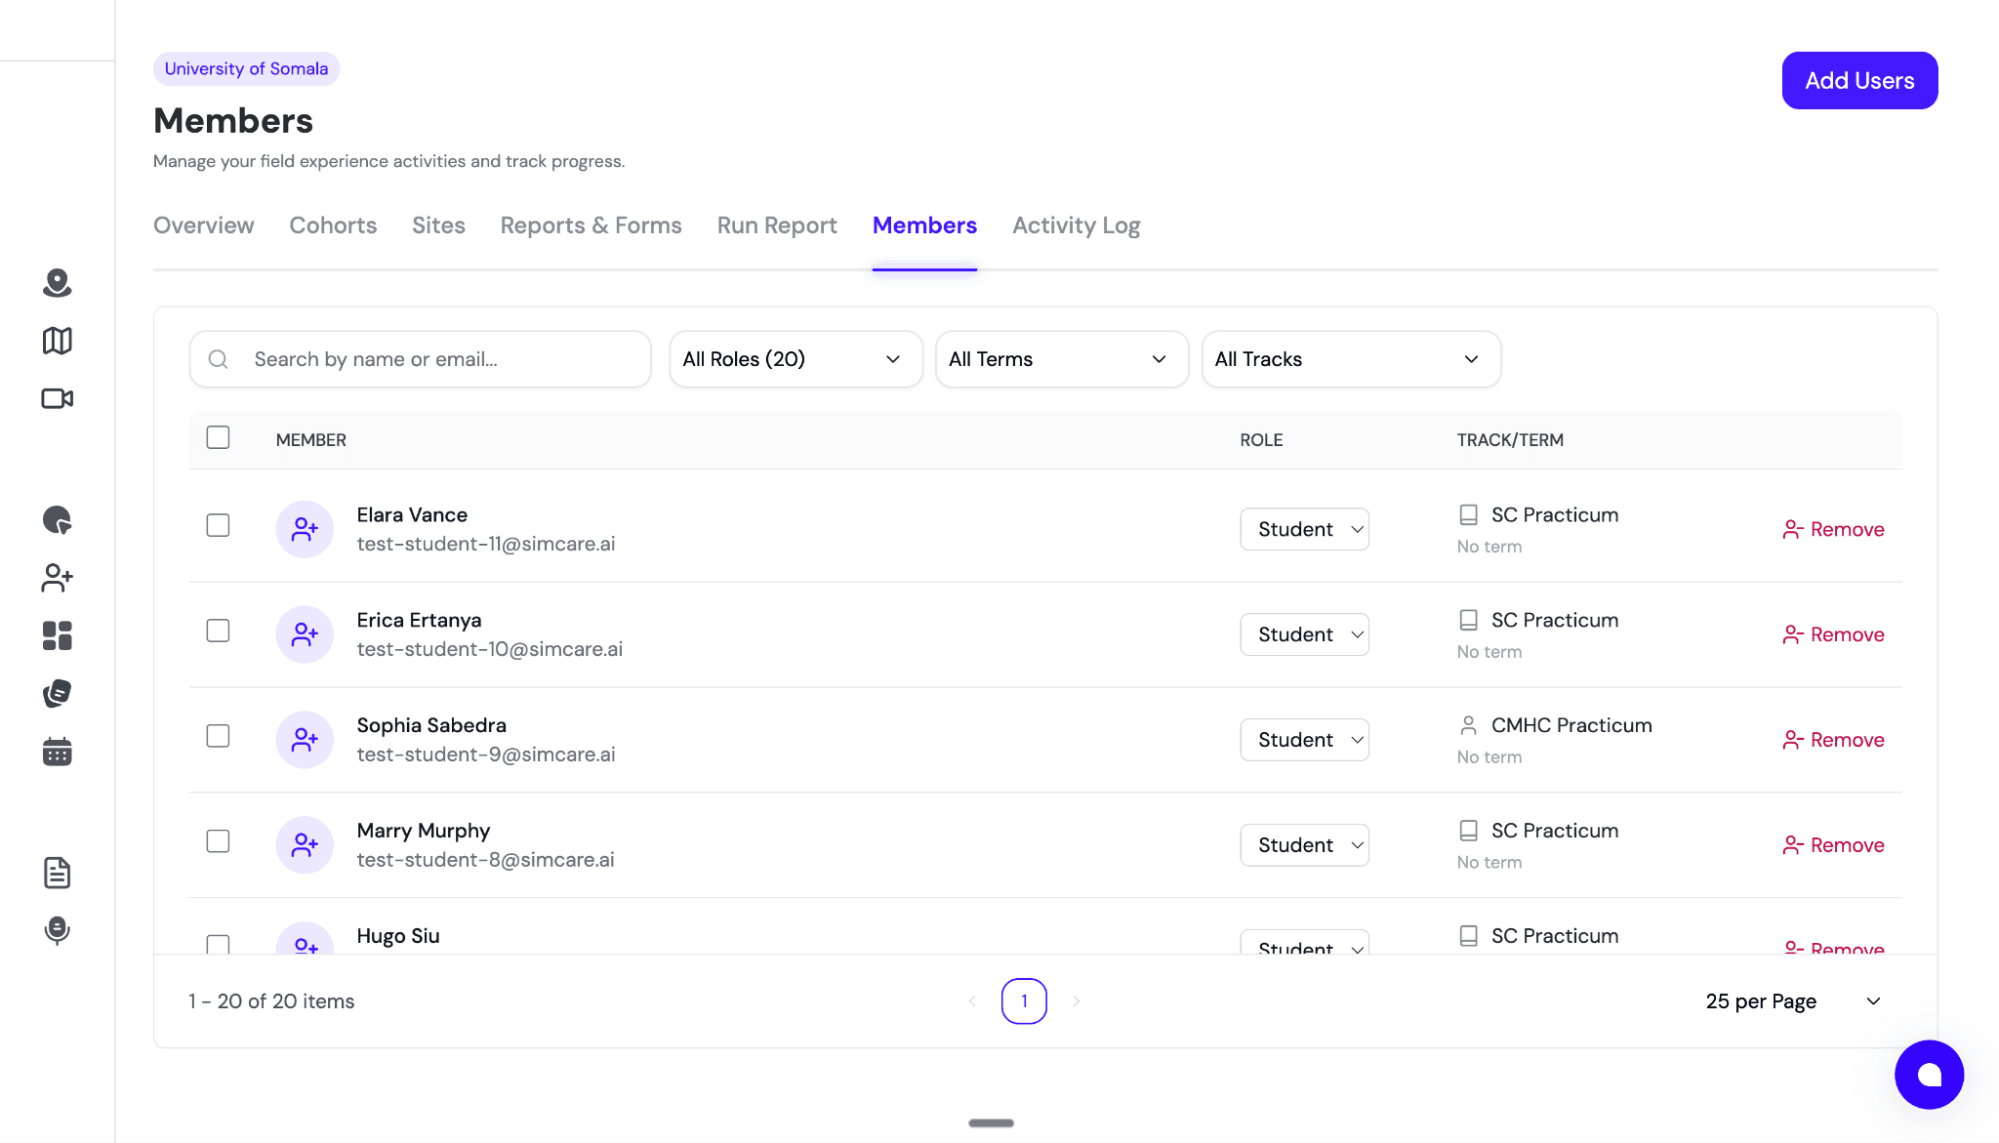Screen dimensions: 1999x1143
Task: Open Marry Murphy's Student role dropdown
Action: pos(1303,844)
